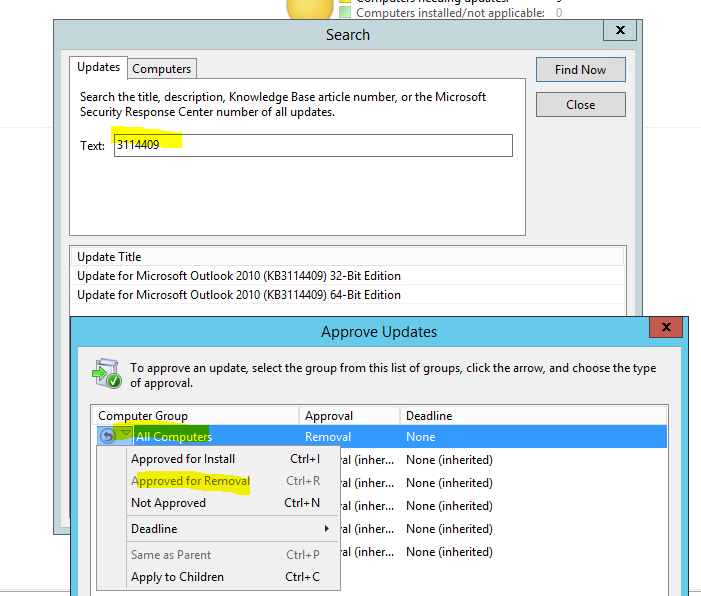Open the approval dropdown arrow for All Computers
This screenshot has height=596, width=701.
pyautogui.click(x=126, y=433)
